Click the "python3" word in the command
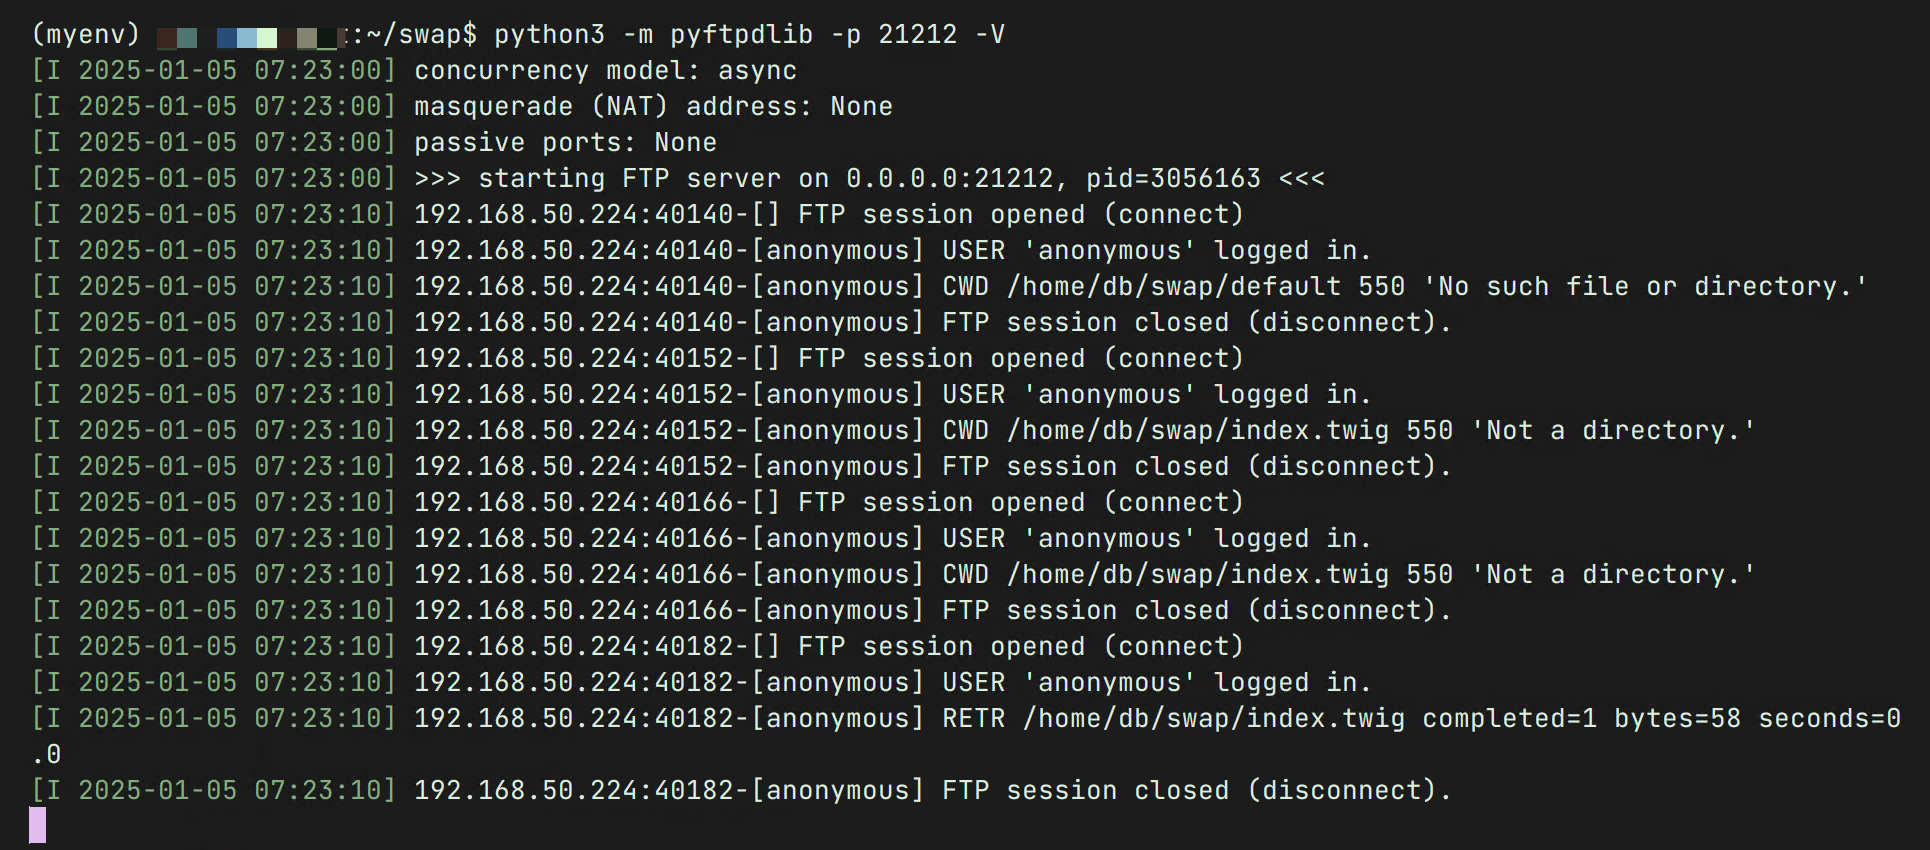Screen dimensions: 1930x850 [x=549, y=34]
